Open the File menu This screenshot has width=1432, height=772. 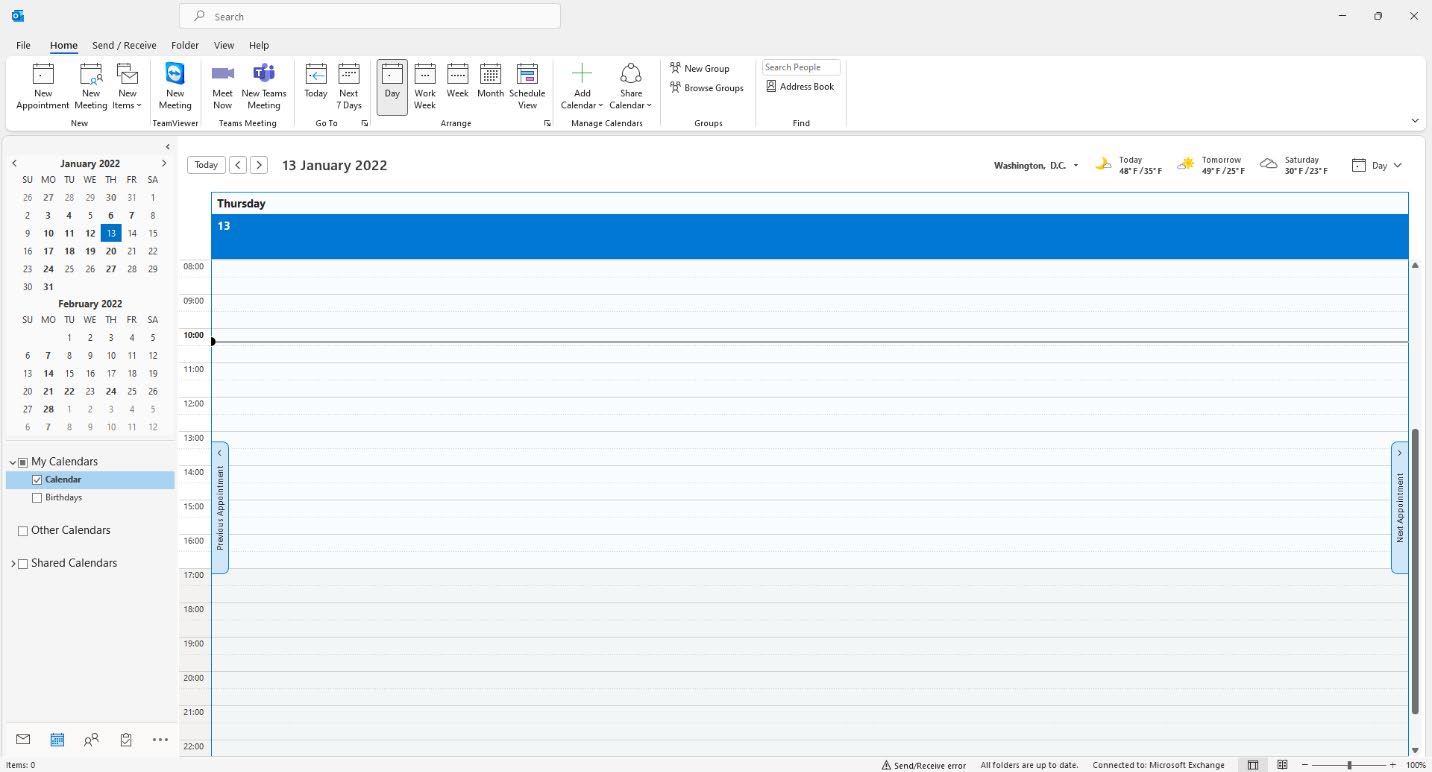point(23,45)
